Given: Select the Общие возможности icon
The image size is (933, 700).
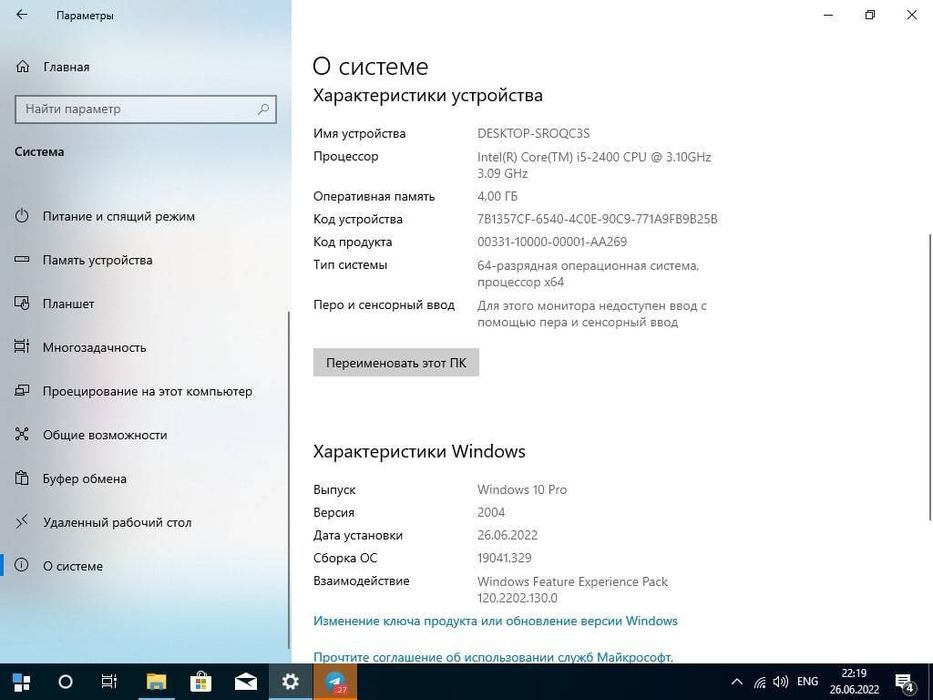Looking at the screenshot, I should [x=22, y=435].
